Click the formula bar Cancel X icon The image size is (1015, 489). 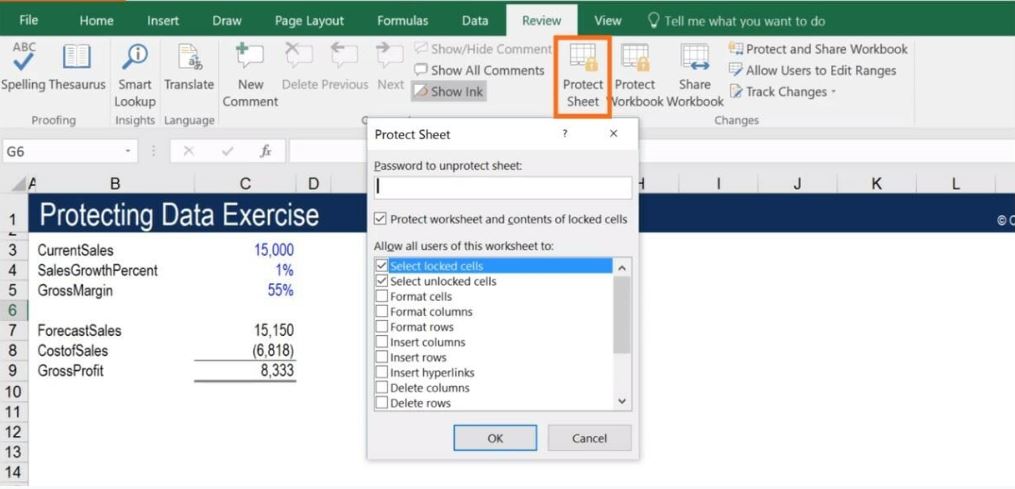(x=188, y=152)
